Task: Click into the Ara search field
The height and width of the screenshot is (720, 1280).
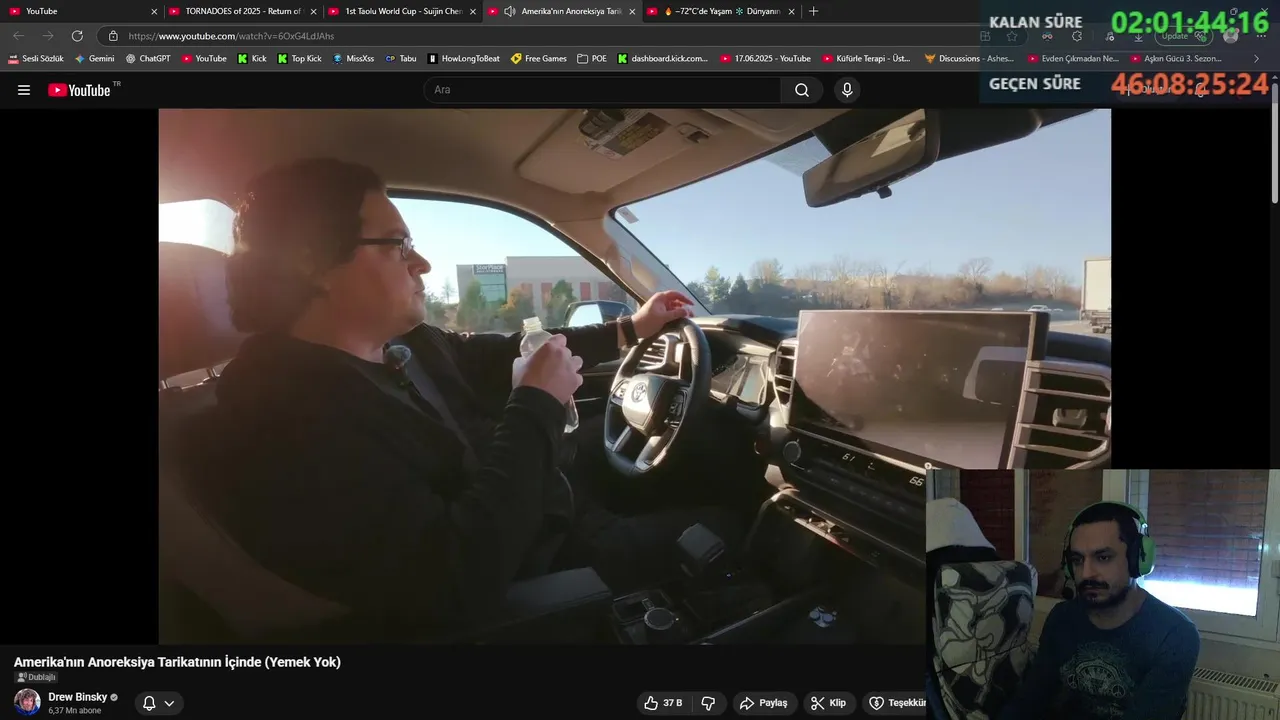Action: pos(603,90)
